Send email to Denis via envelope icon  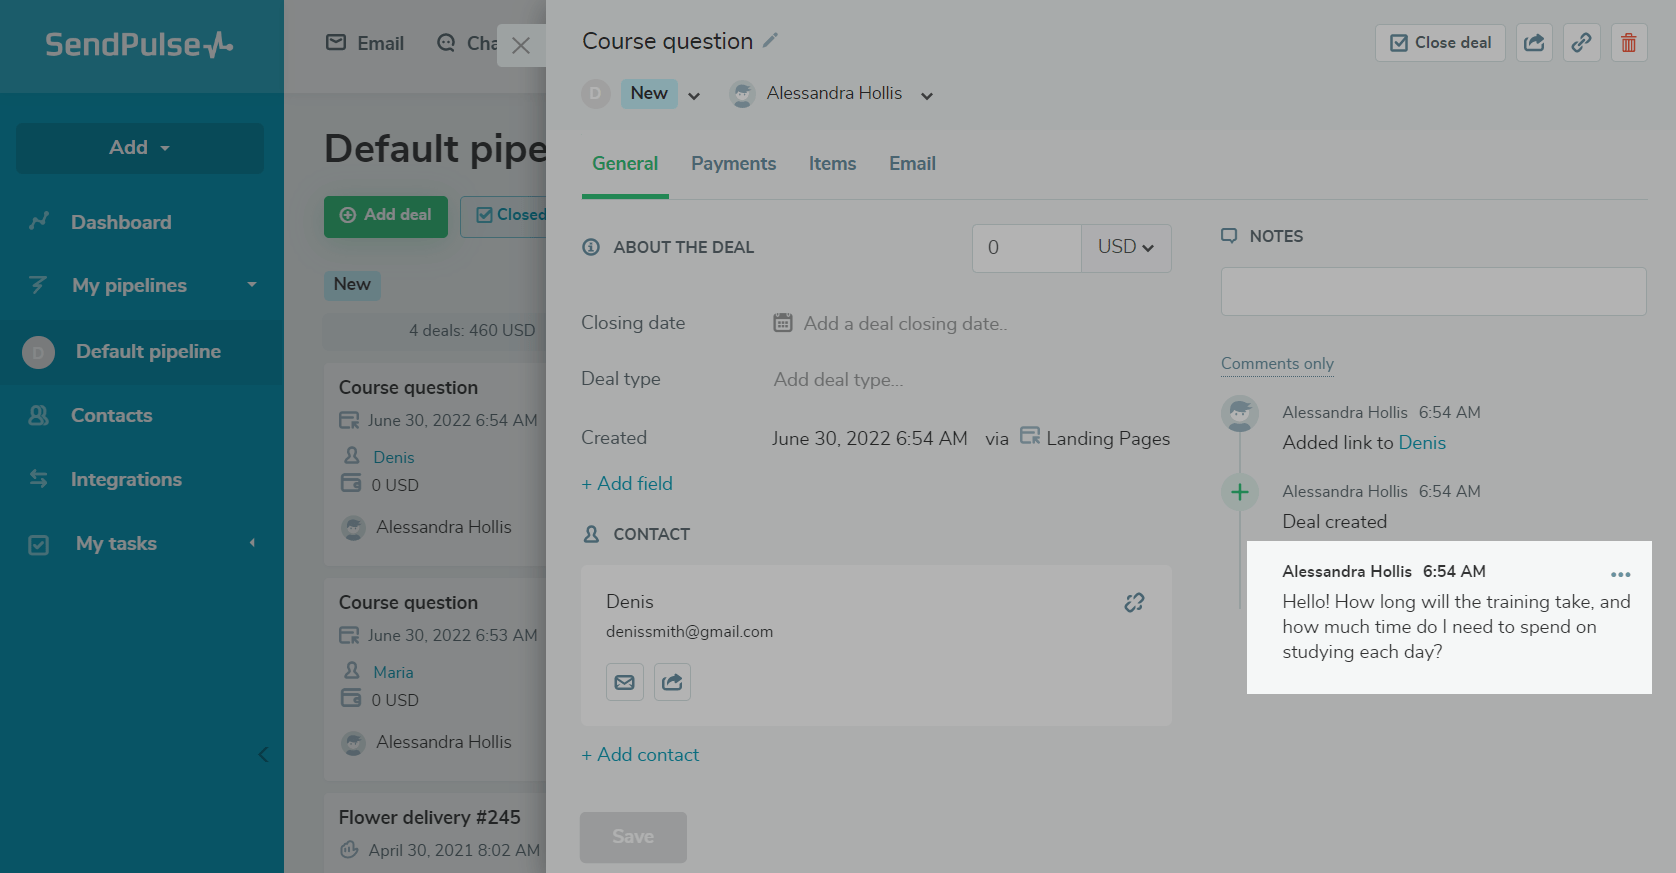(625, 682)
